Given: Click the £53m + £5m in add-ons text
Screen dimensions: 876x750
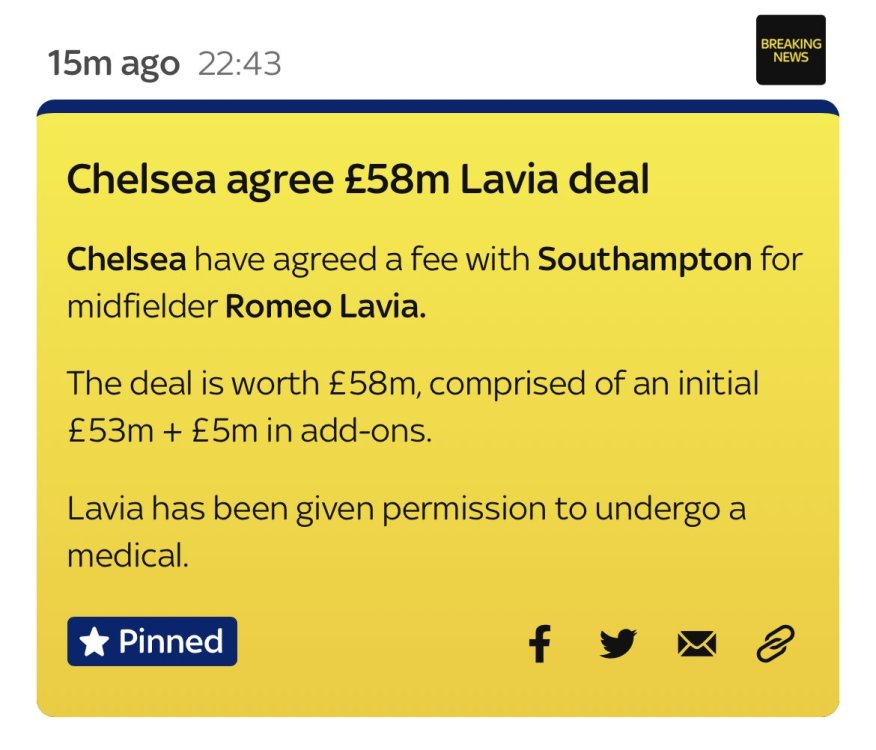Looking at the screenshot, I should [x=249, y=430].
